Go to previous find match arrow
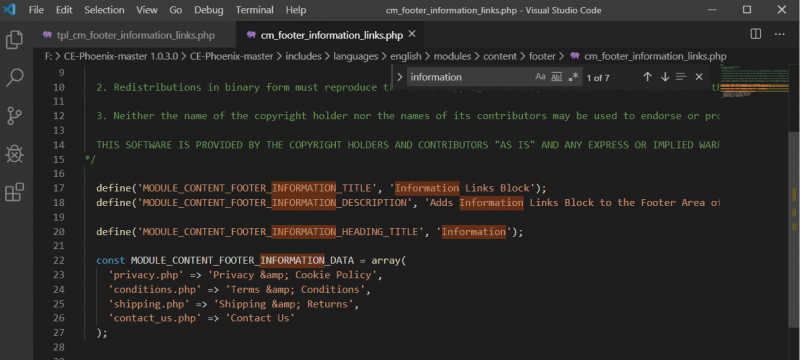Viewport: 800px width, 360px height. tap(647, 77)
